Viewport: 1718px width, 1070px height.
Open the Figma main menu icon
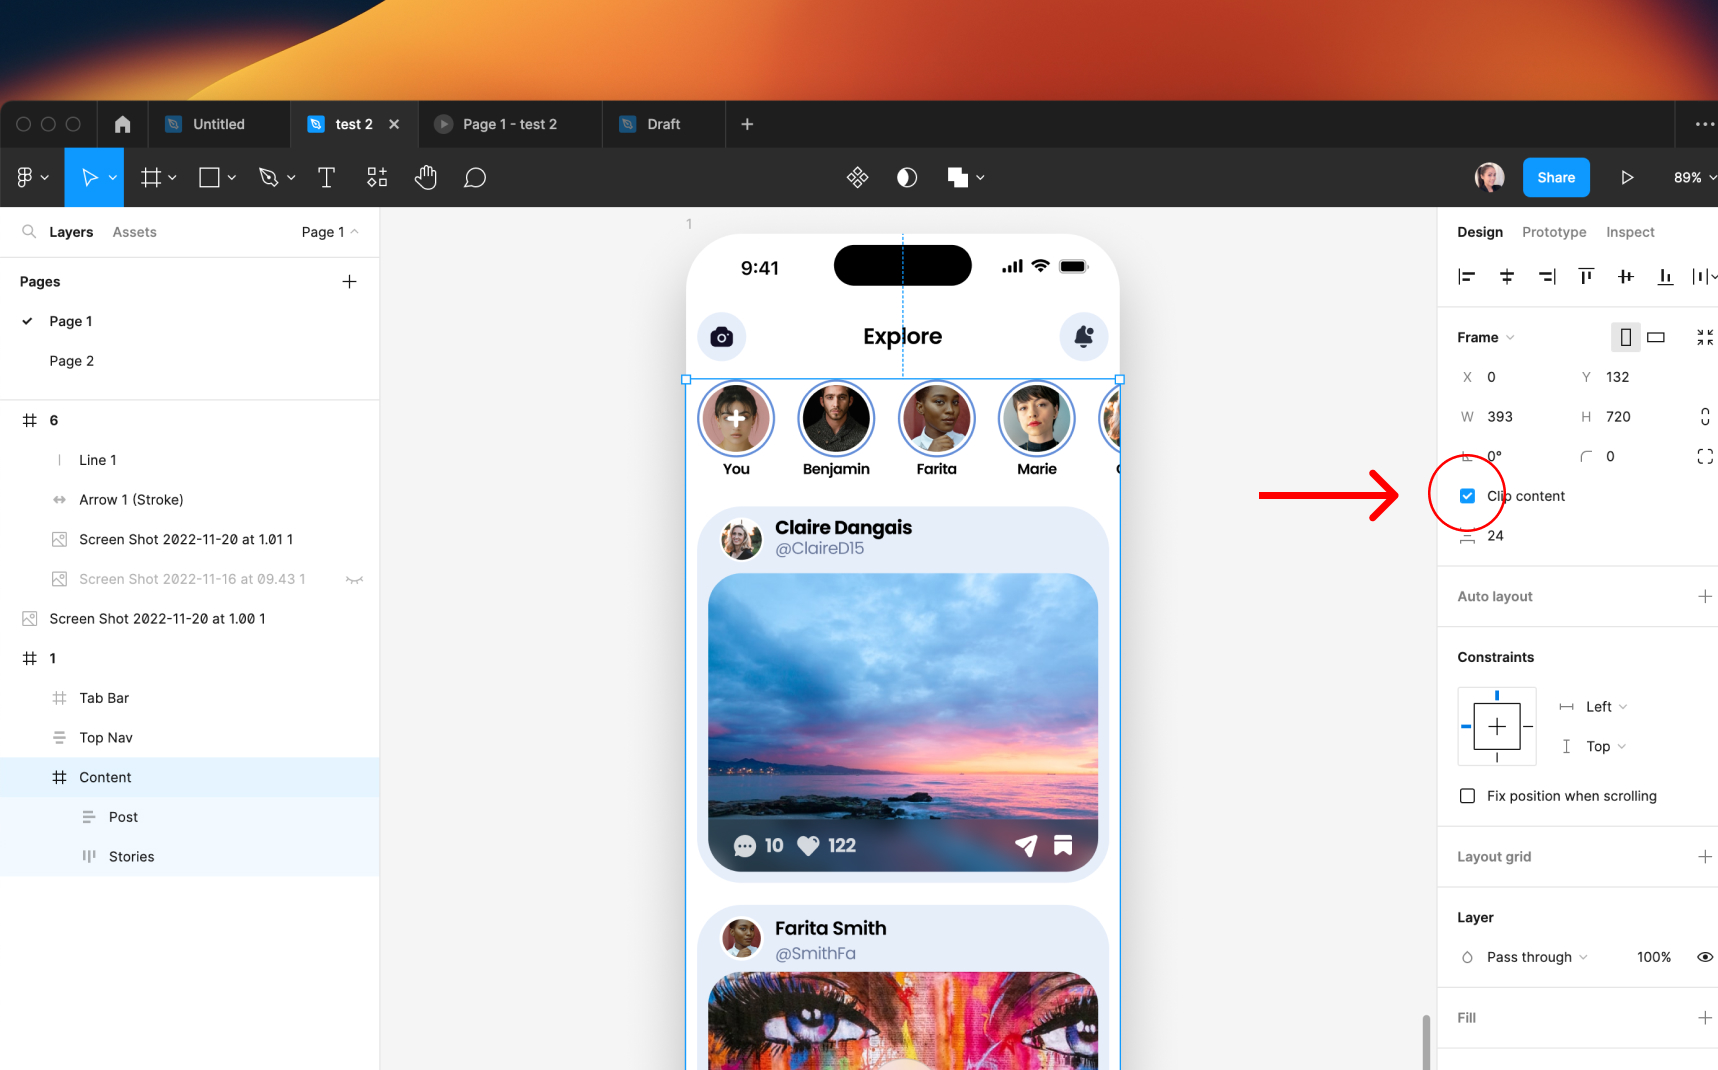[25, 177]
